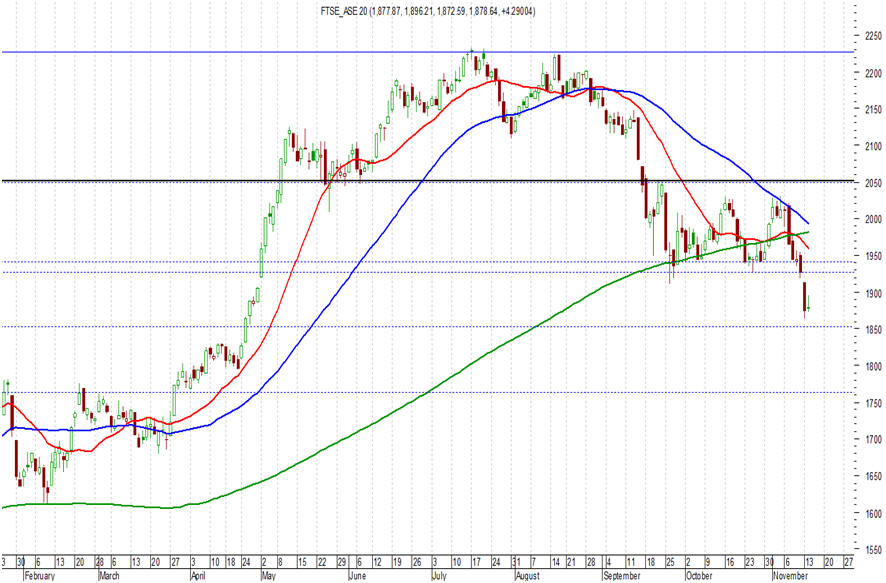This screenshot has width=886, height=583.
Task: Click the 2250 price axis label
Action: tap(873, 36)
